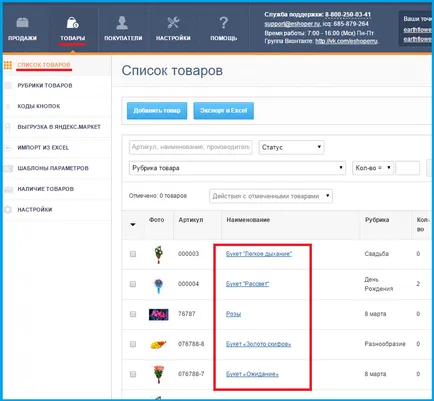Click the Добавить товар button

157,111
